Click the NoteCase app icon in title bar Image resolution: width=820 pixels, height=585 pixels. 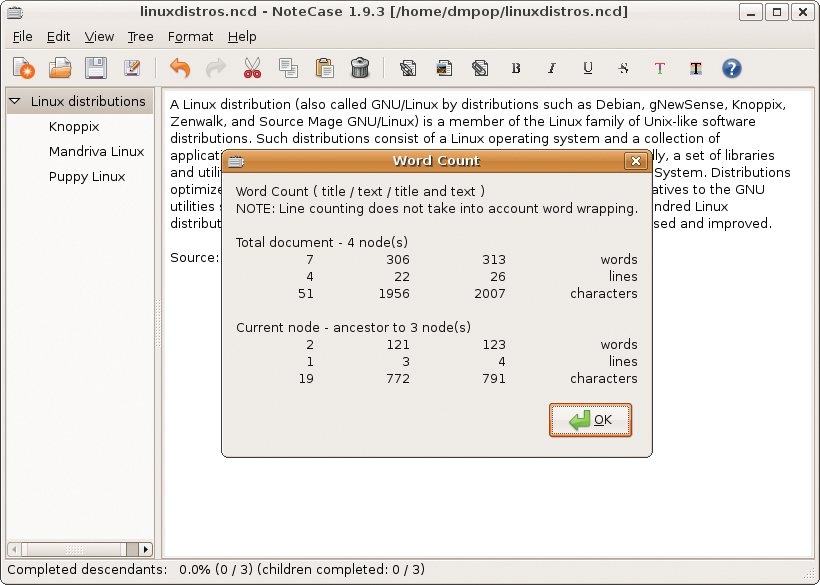click(15, 12)
